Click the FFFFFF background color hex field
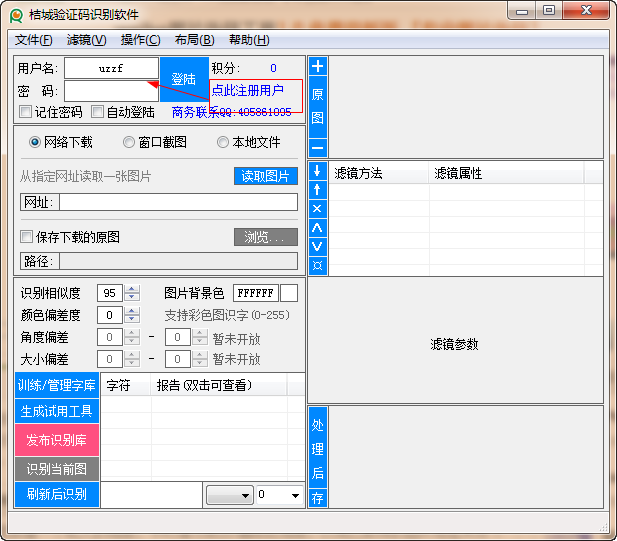This screenshot has width=617, height=541. [x=256, y=293]
